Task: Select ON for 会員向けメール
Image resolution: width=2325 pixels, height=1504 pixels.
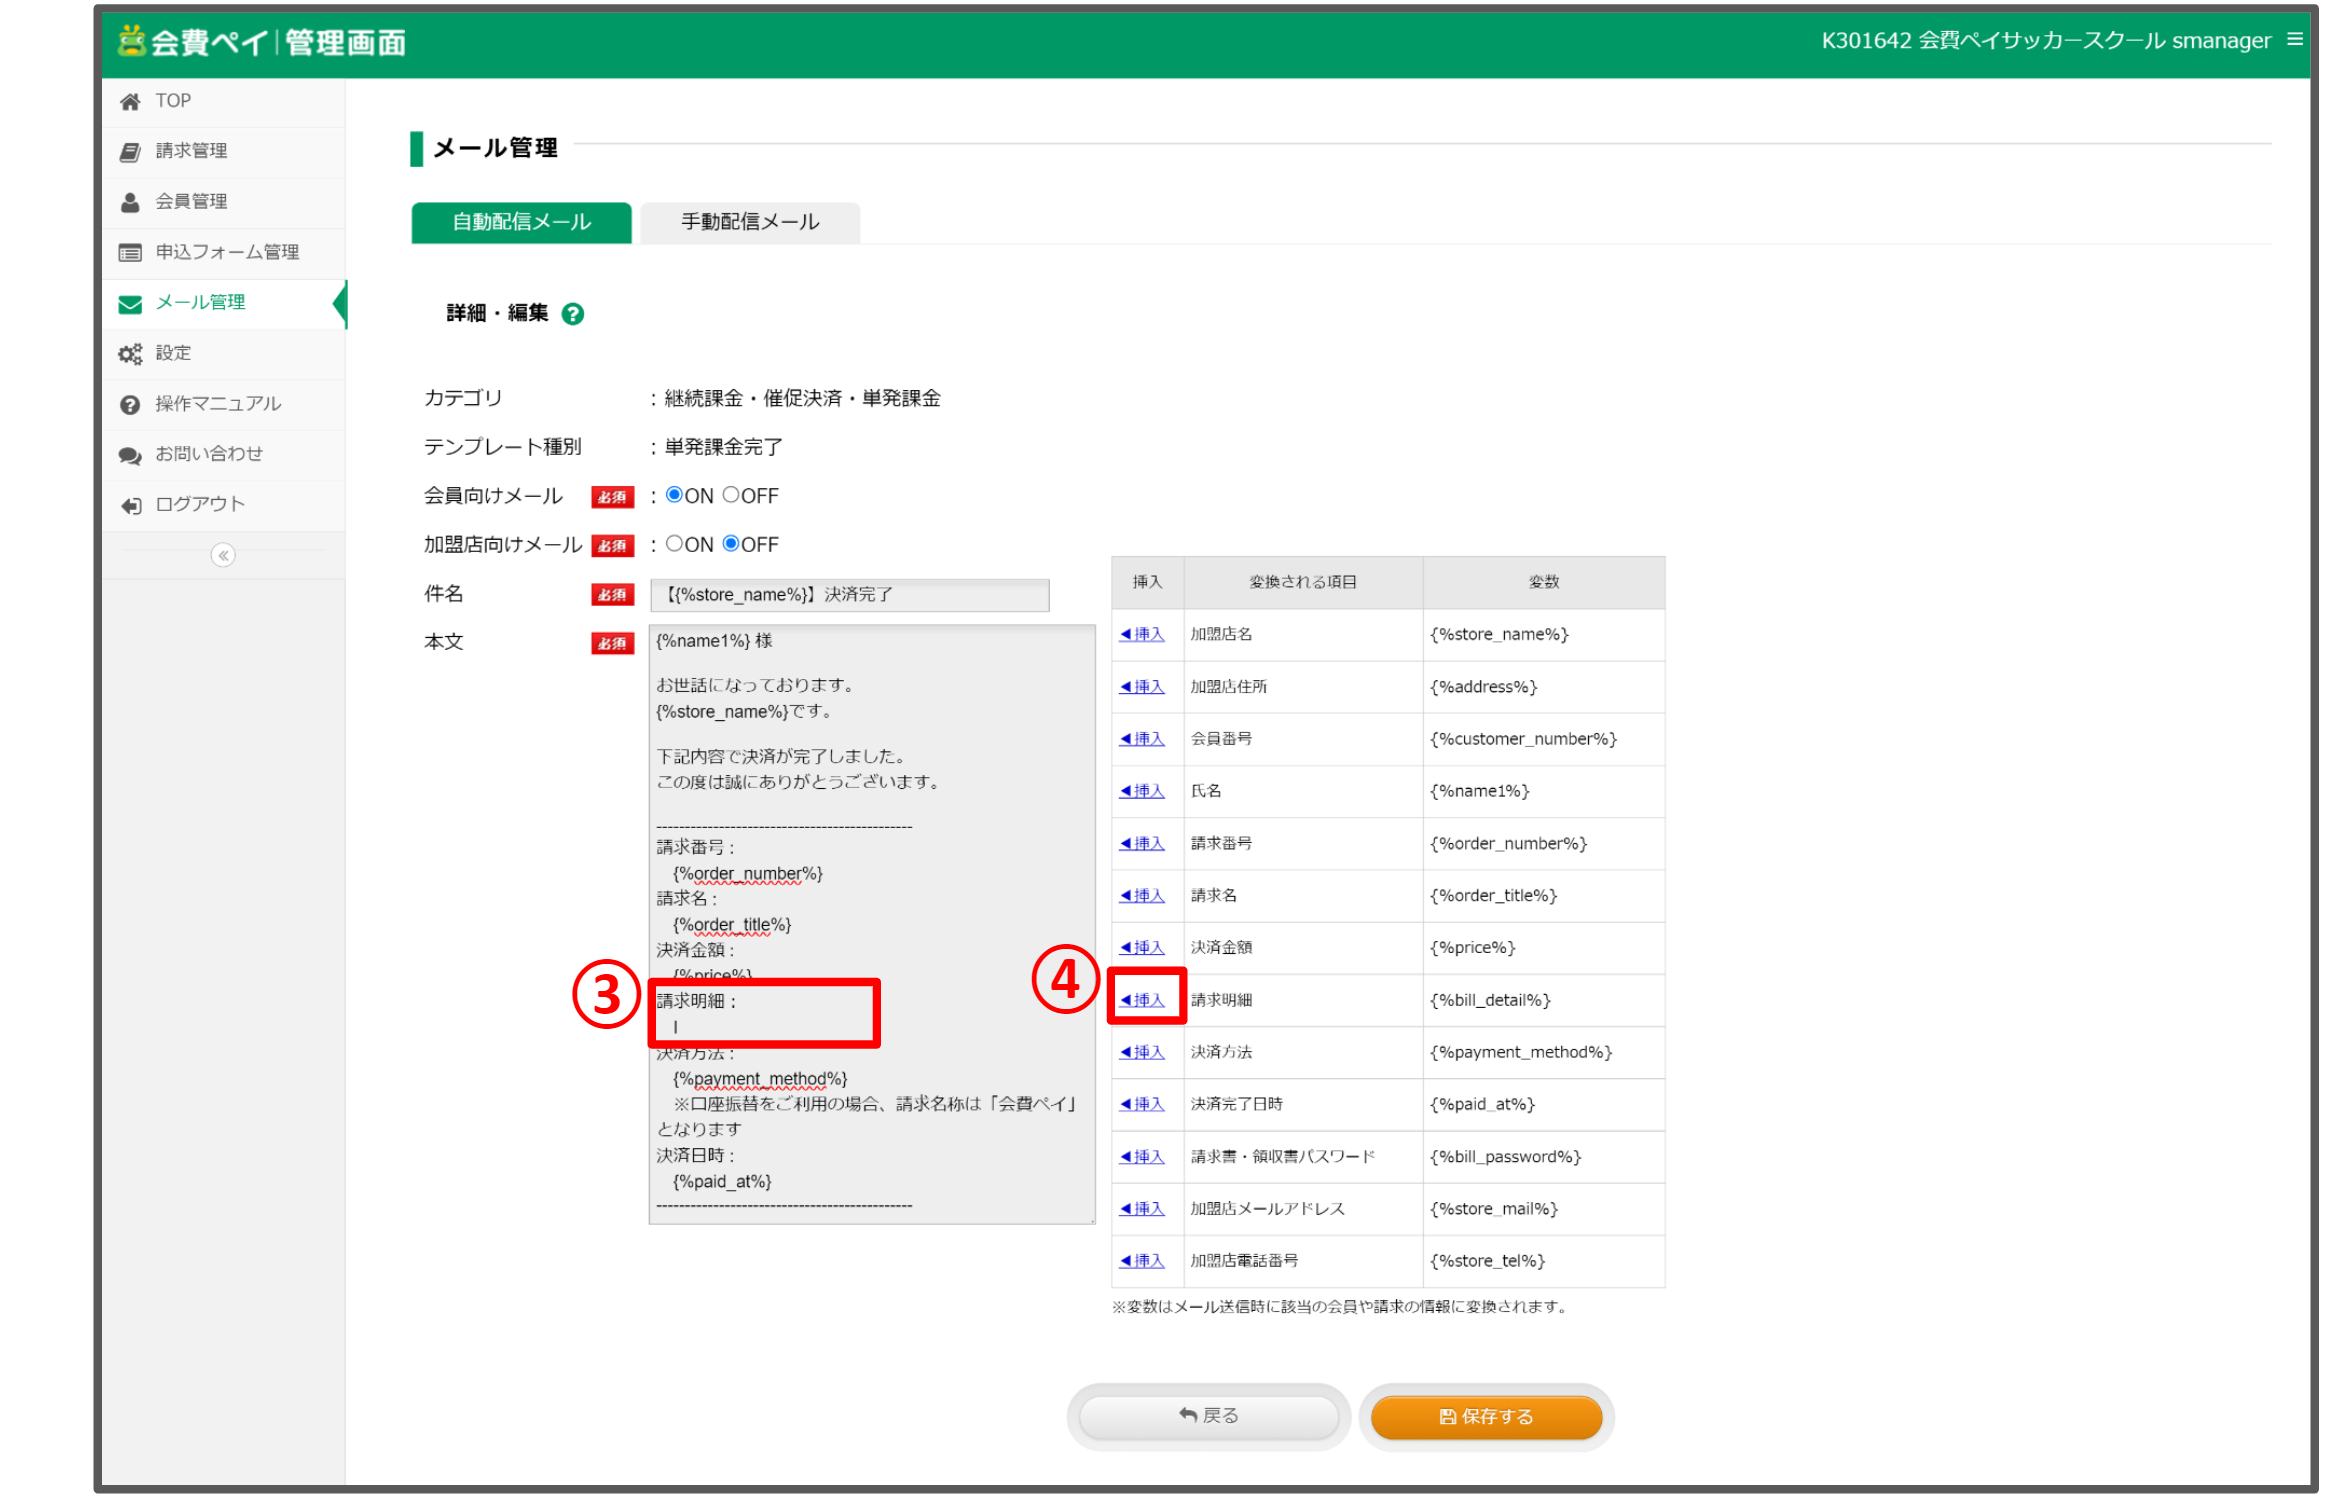Action: coord(675,495)
